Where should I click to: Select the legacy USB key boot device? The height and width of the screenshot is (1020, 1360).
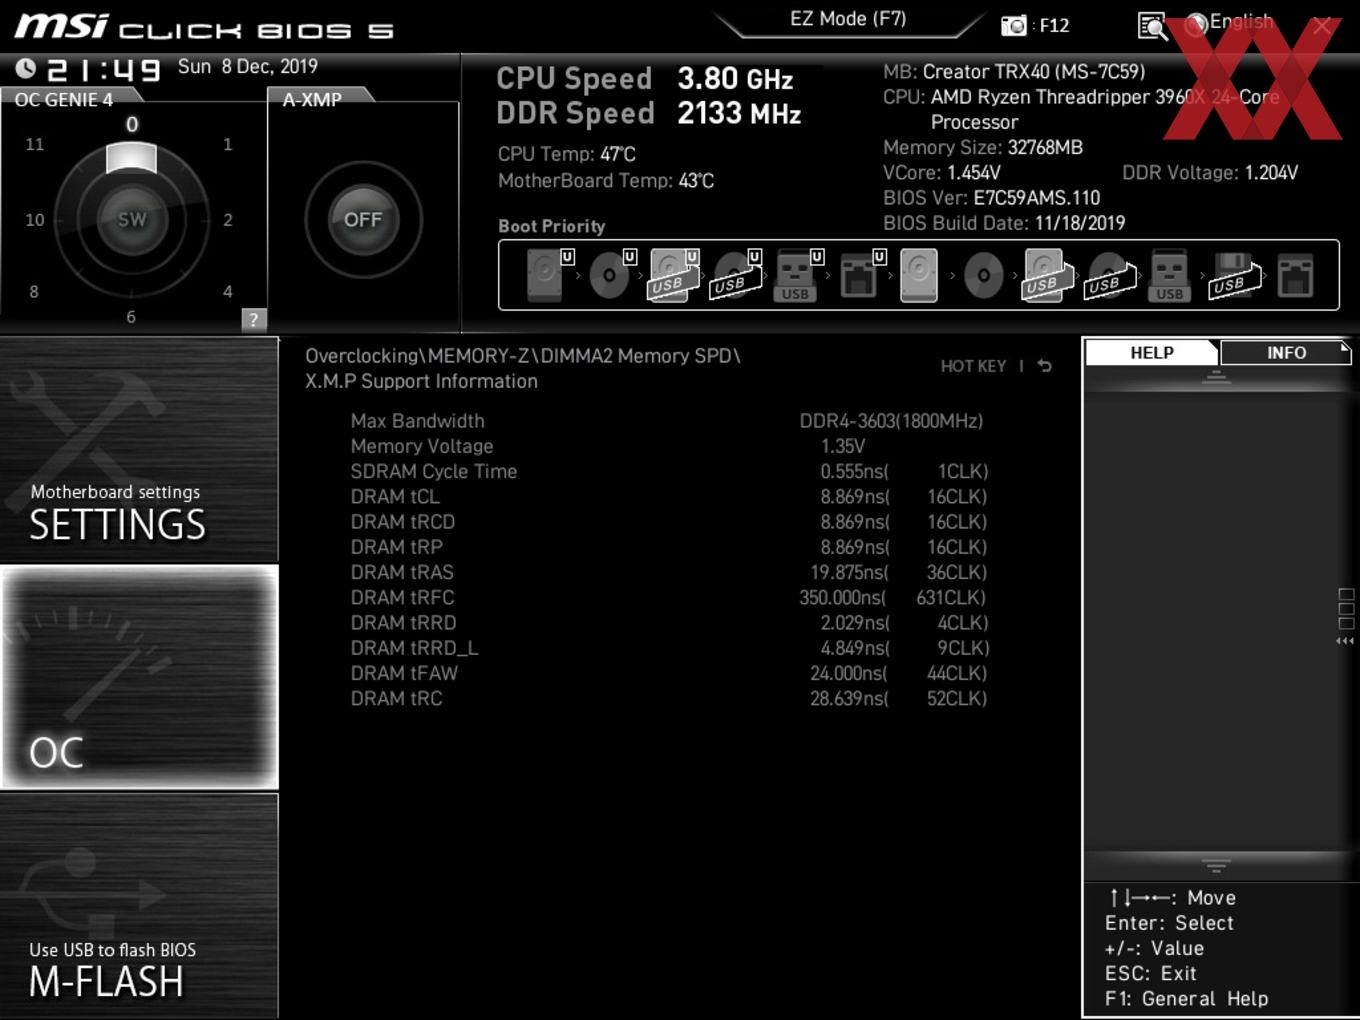click(1169, 275)
